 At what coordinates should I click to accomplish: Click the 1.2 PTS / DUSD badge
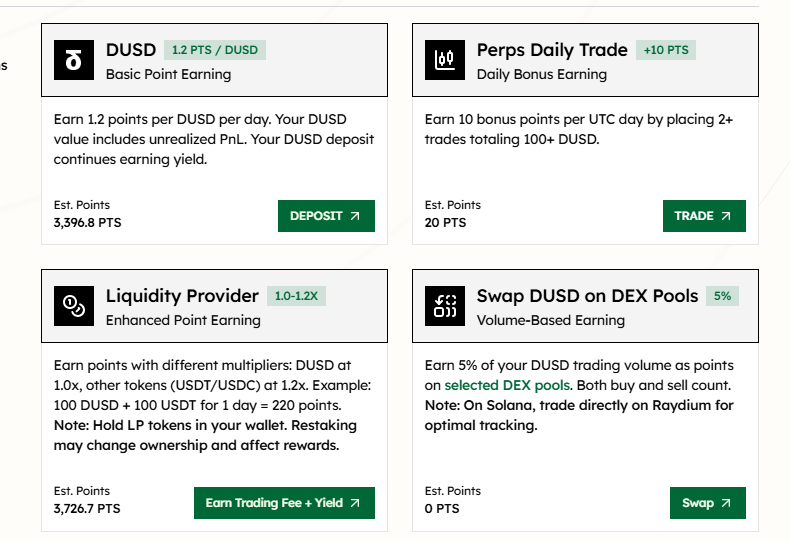[215, 50]
